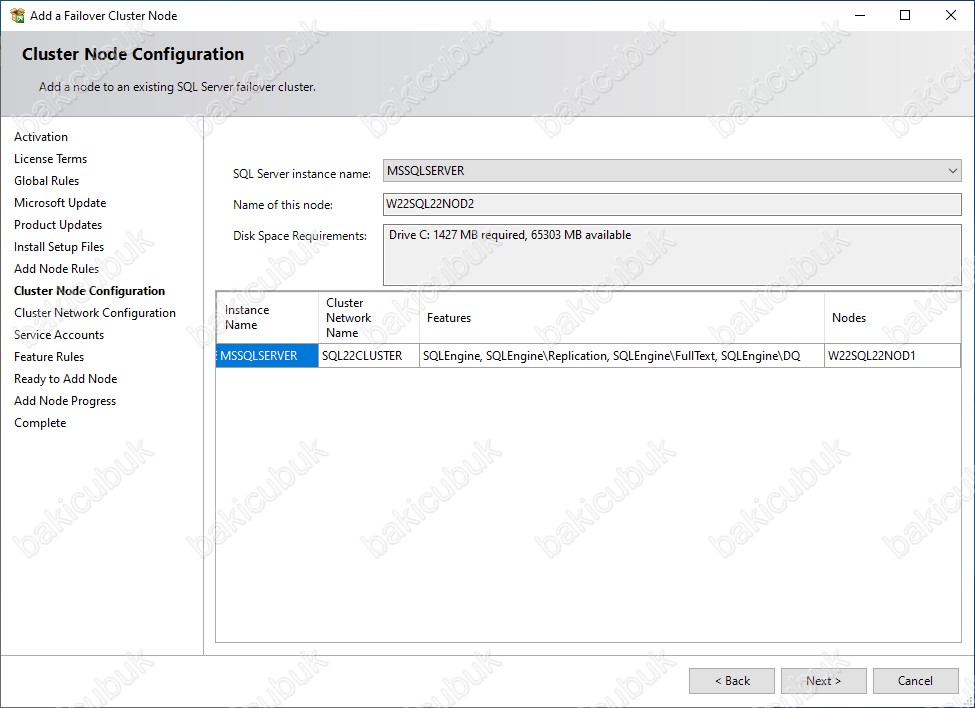The height and width of the screenshot is (708, 975).
Task: Go to the Service Accounts step
Action: (59, 335)
